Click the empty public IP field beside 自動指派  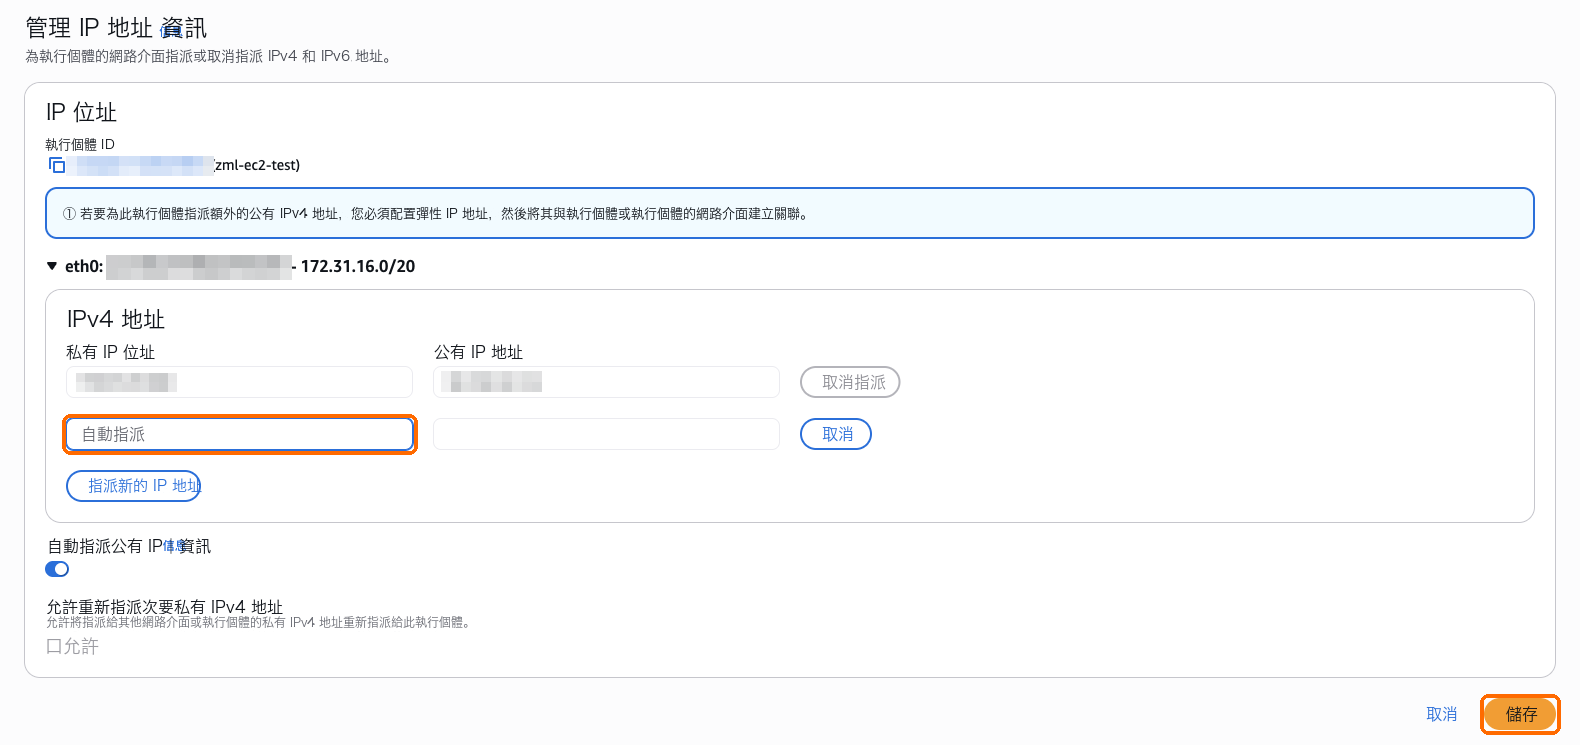pyautogui.click(x=606, y=434)
